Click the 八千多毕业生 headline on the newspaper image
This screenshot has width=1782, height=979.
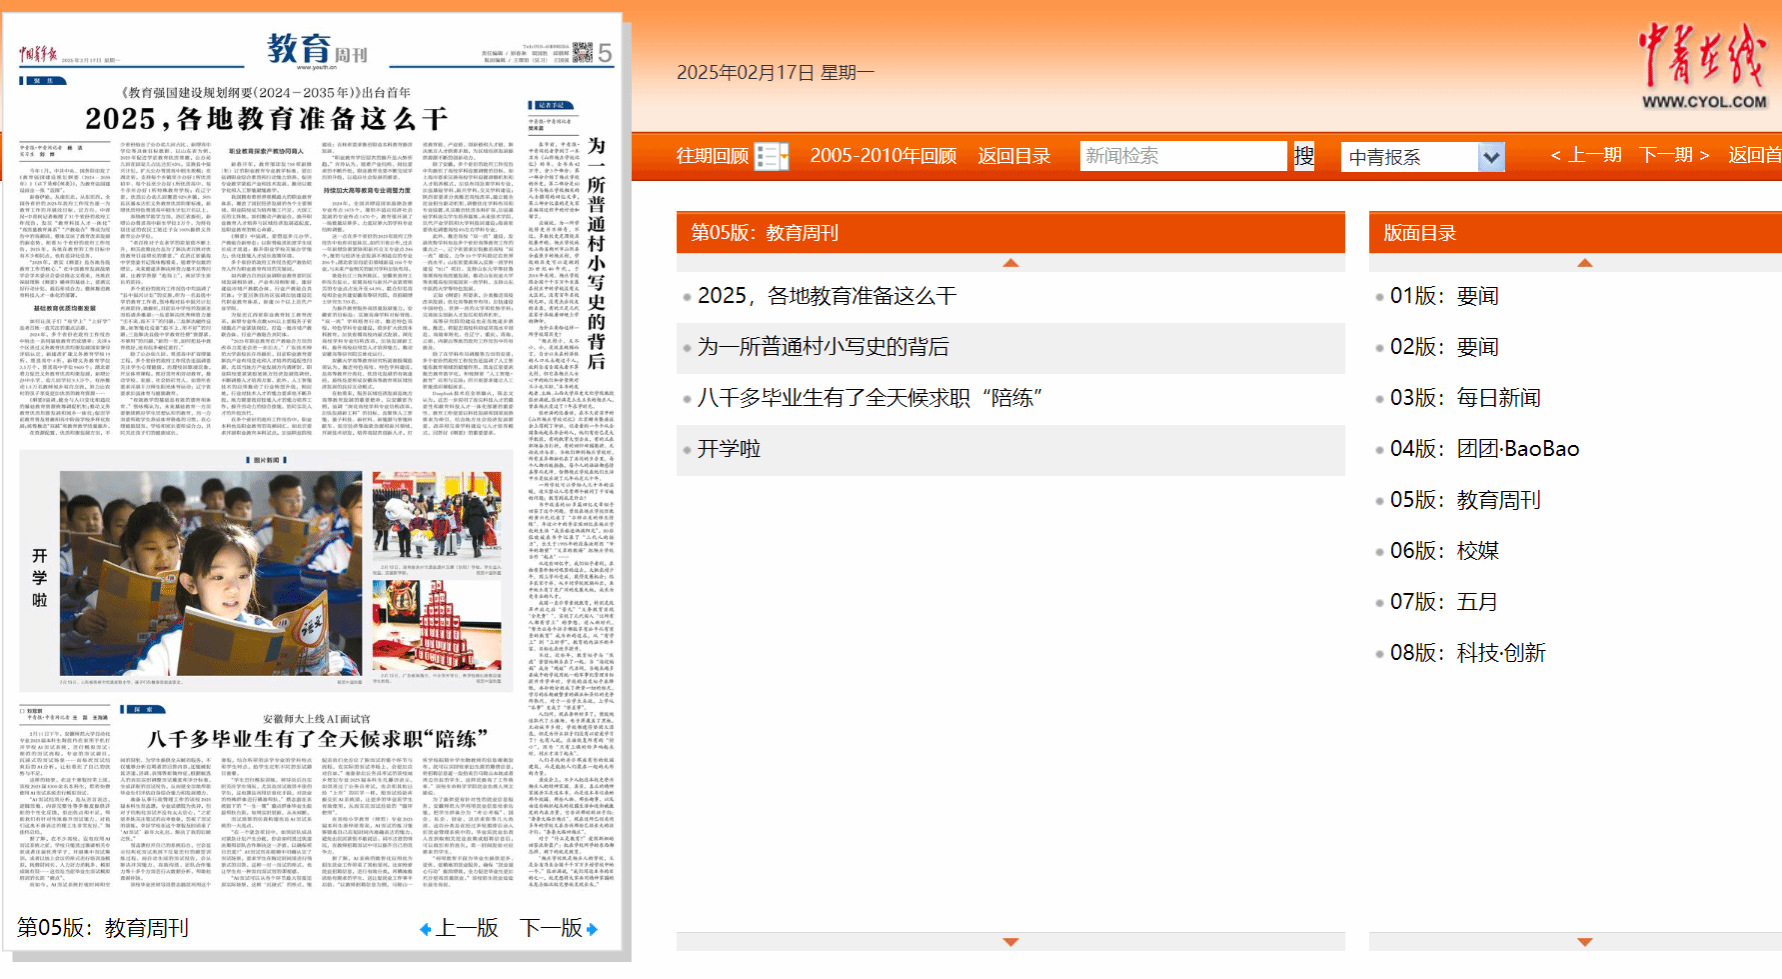(x=317, y=739)
